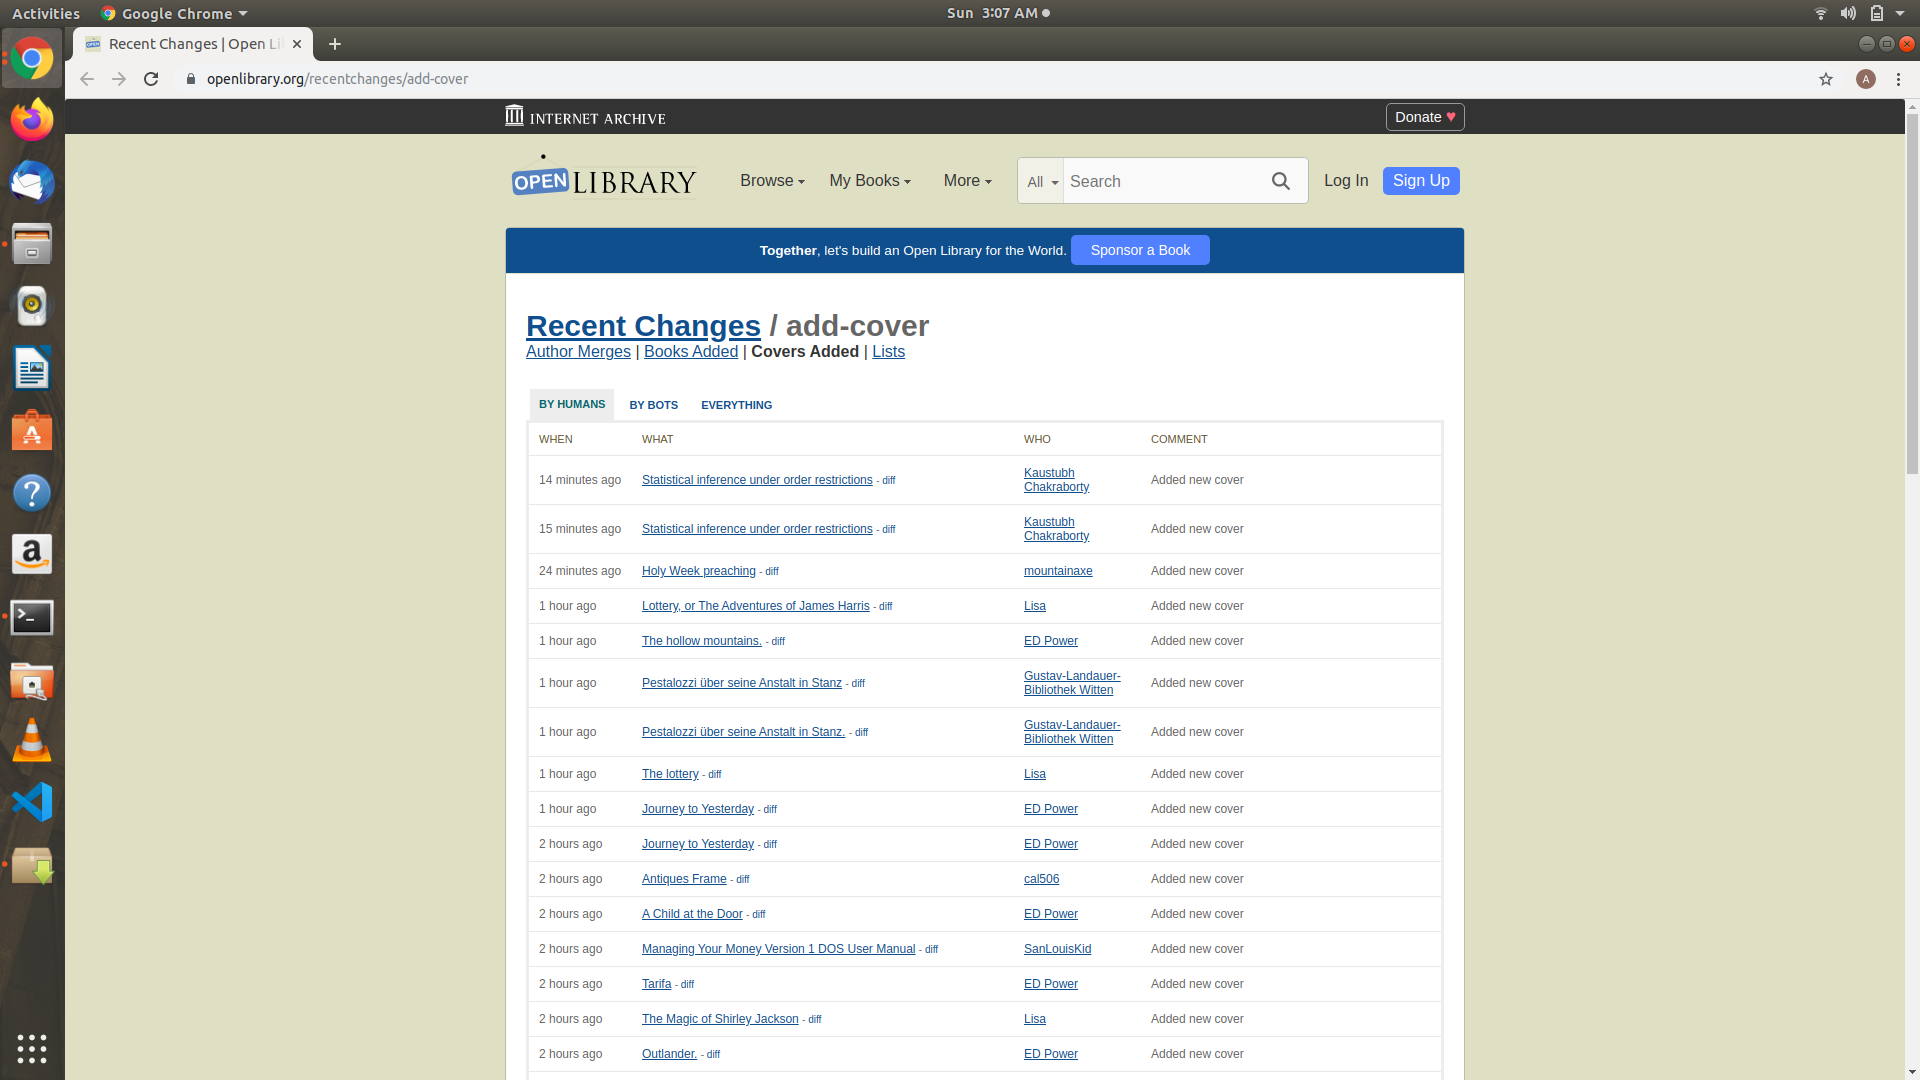Screen dimensions: 1920x1080
Task: Open Google Chrome app menu in top bar
Action: pos(174,13)
